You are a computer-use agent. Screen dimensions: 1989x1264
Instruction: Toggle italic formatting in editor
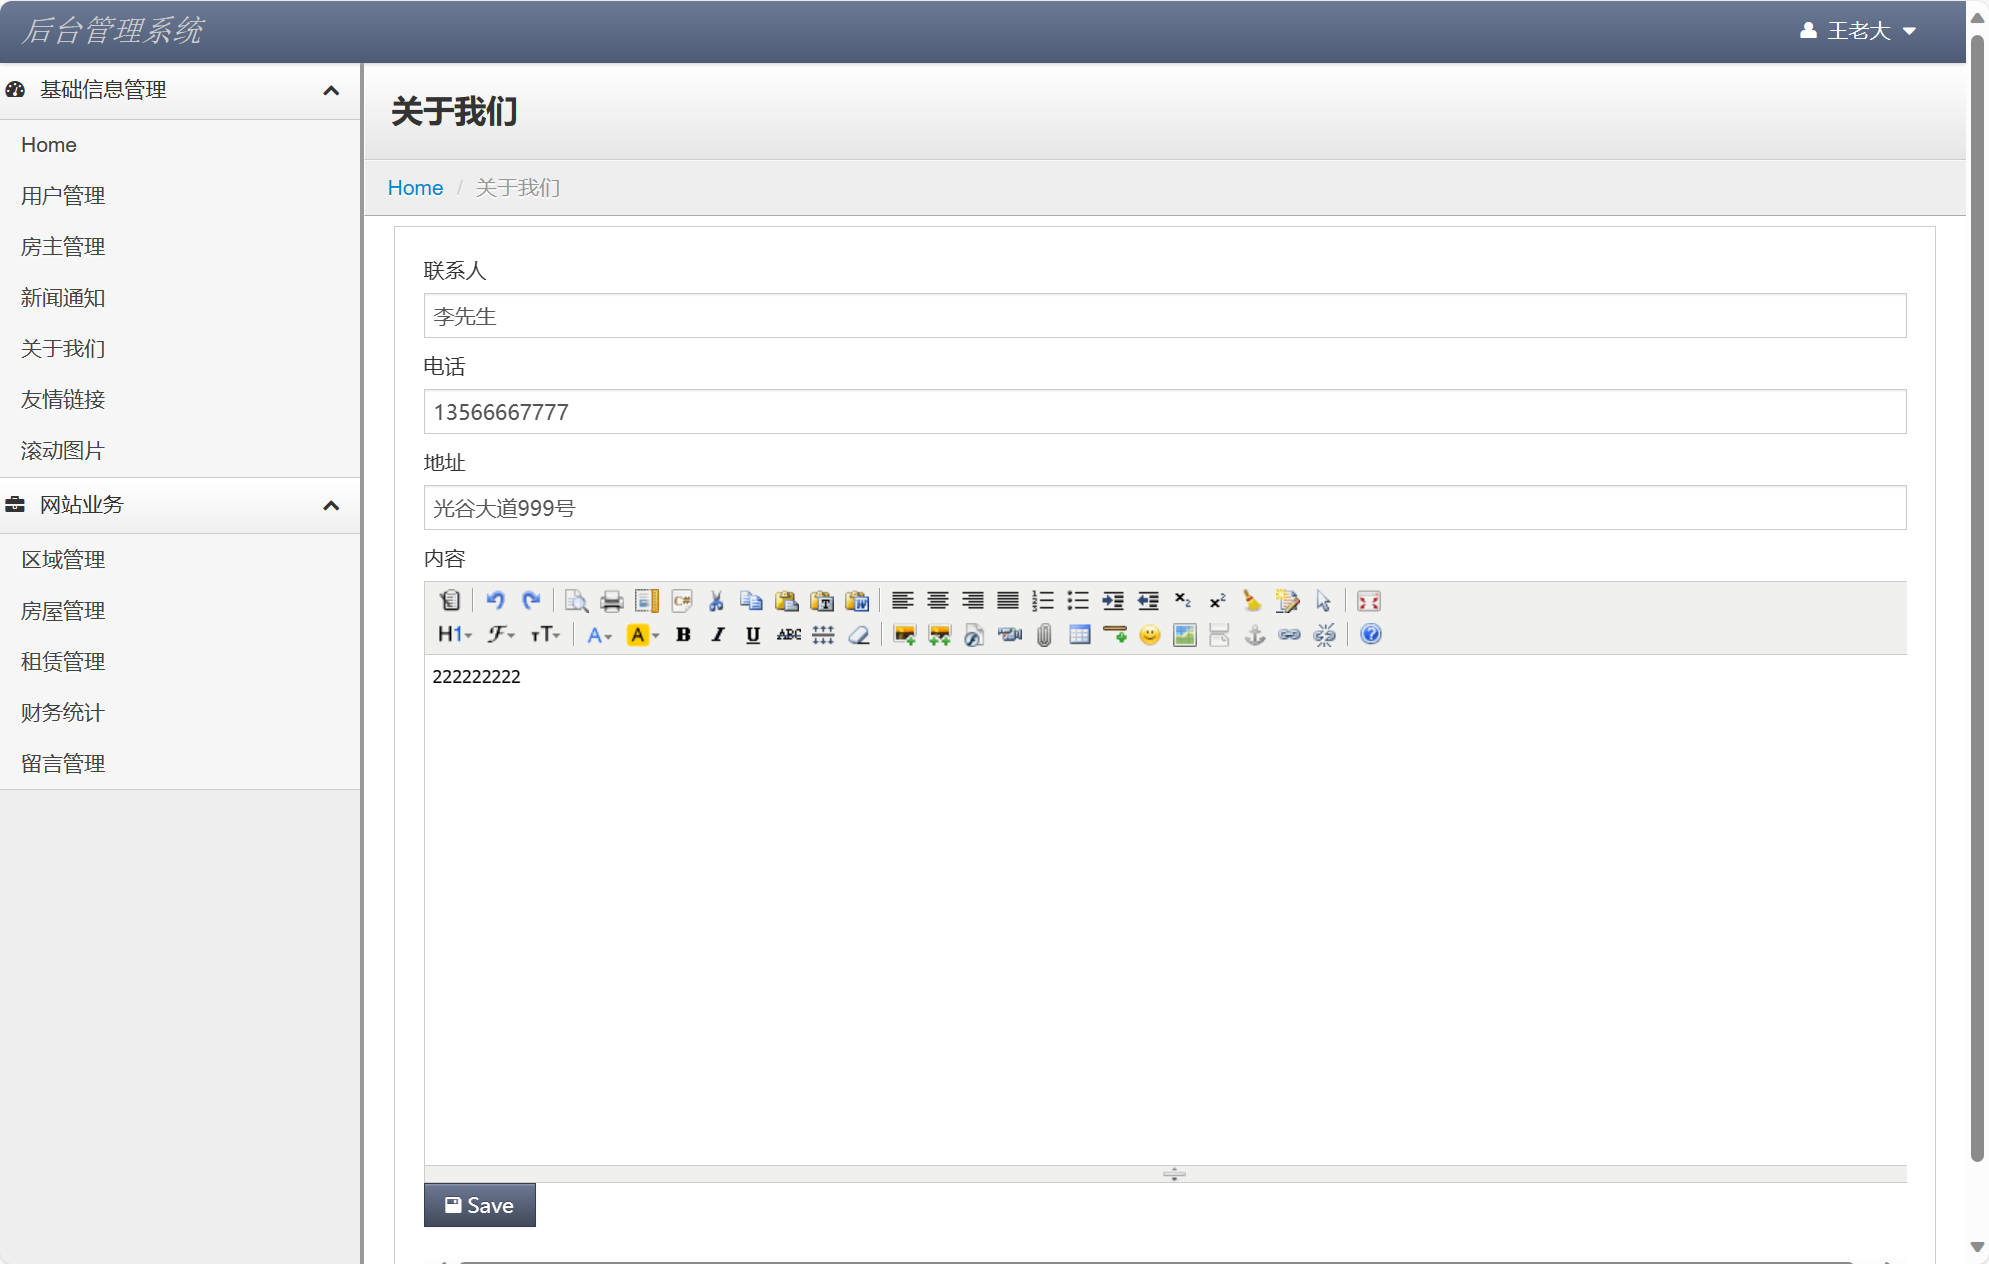718,634
